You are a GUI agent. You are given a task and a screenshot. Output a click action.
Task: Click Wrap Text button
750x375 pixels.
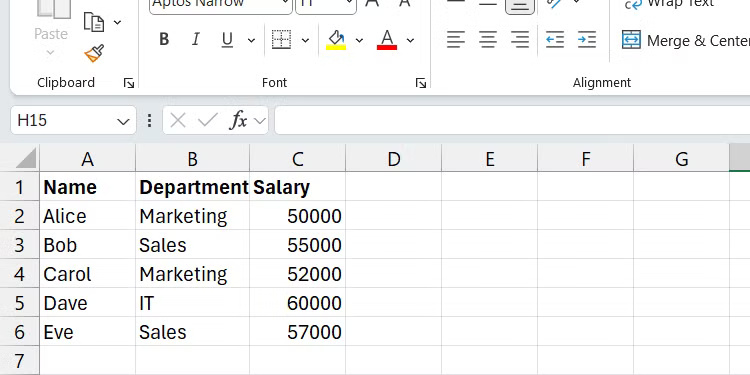[x=670, y=4]
